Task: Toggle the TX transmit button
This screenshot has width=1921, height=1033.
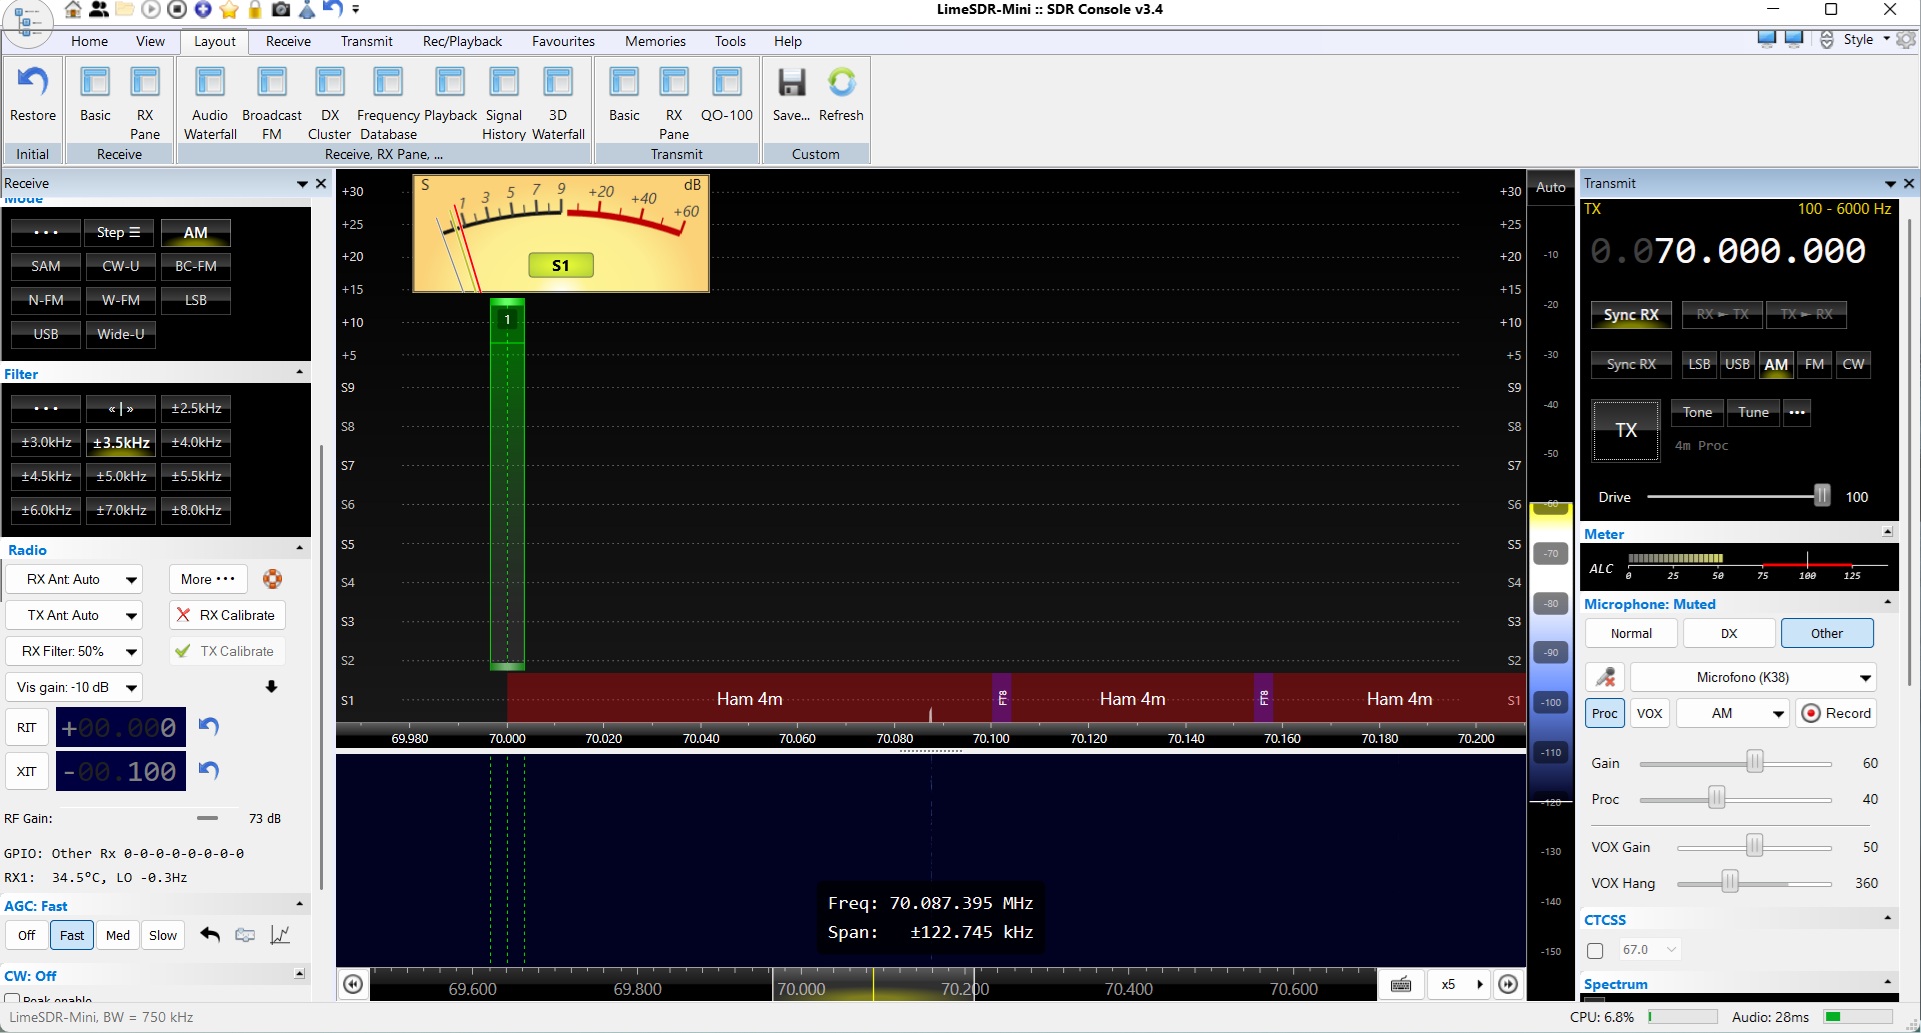Action: pos(1624,430)
